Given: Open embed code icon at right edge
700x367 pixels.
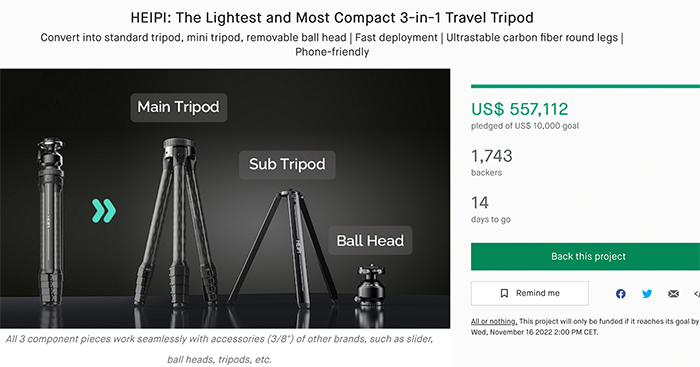Looking at the screenshot, I should [x=697, y=294].
